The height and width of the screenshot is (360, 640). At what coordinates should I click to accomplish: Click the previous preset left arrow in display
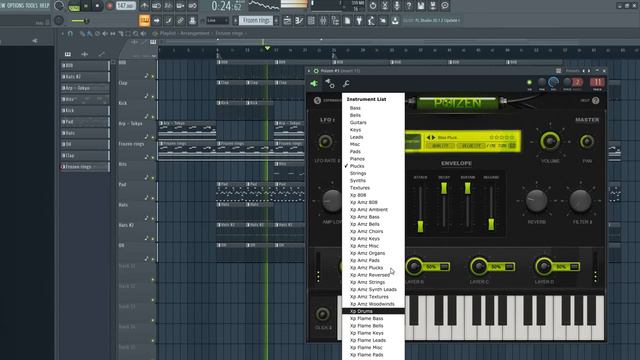point(428,138)
